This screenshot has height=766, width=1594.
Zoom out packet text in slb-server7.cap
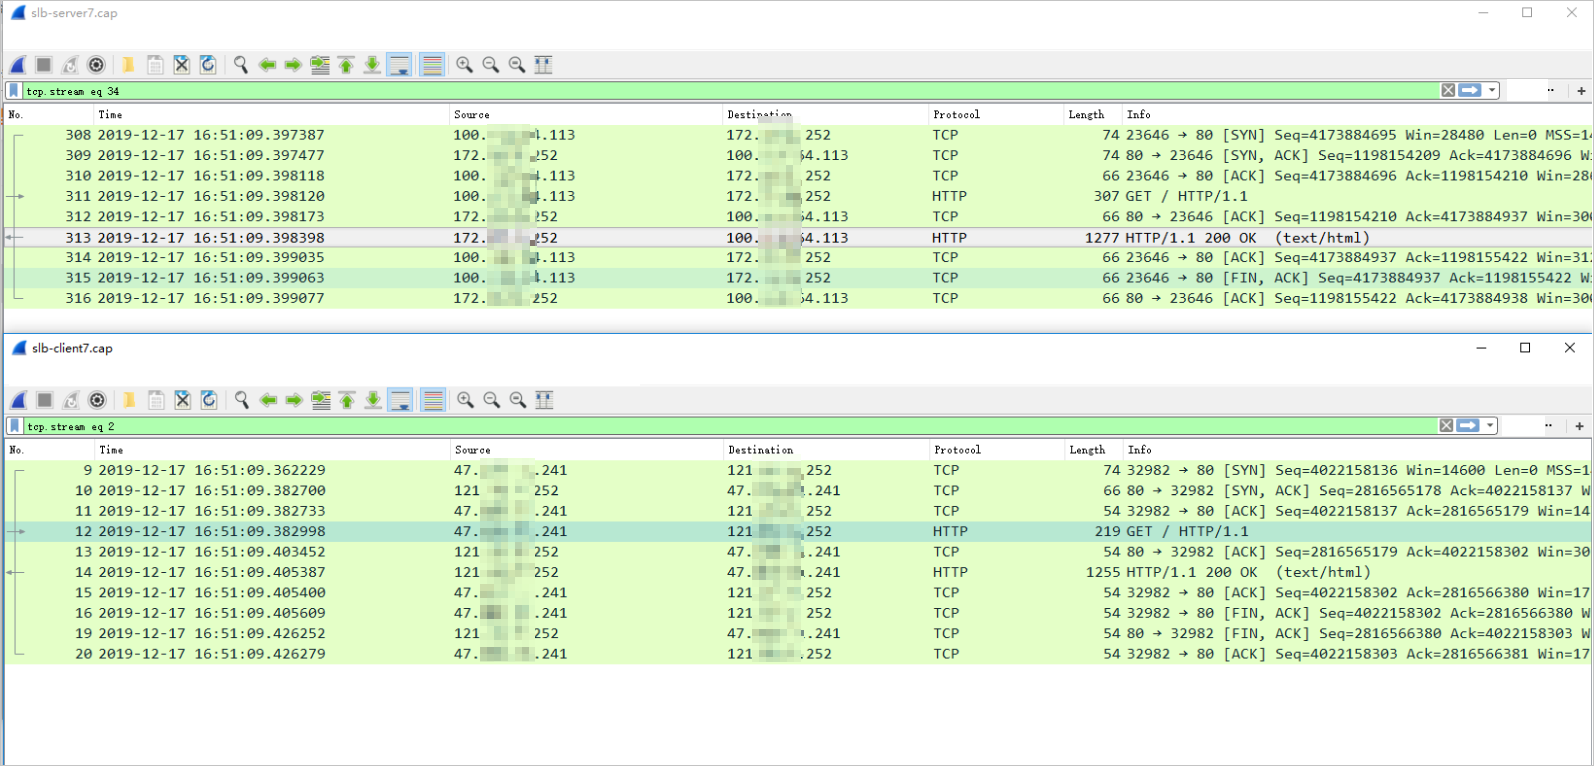pyautogui.click(x=490, y=65)
